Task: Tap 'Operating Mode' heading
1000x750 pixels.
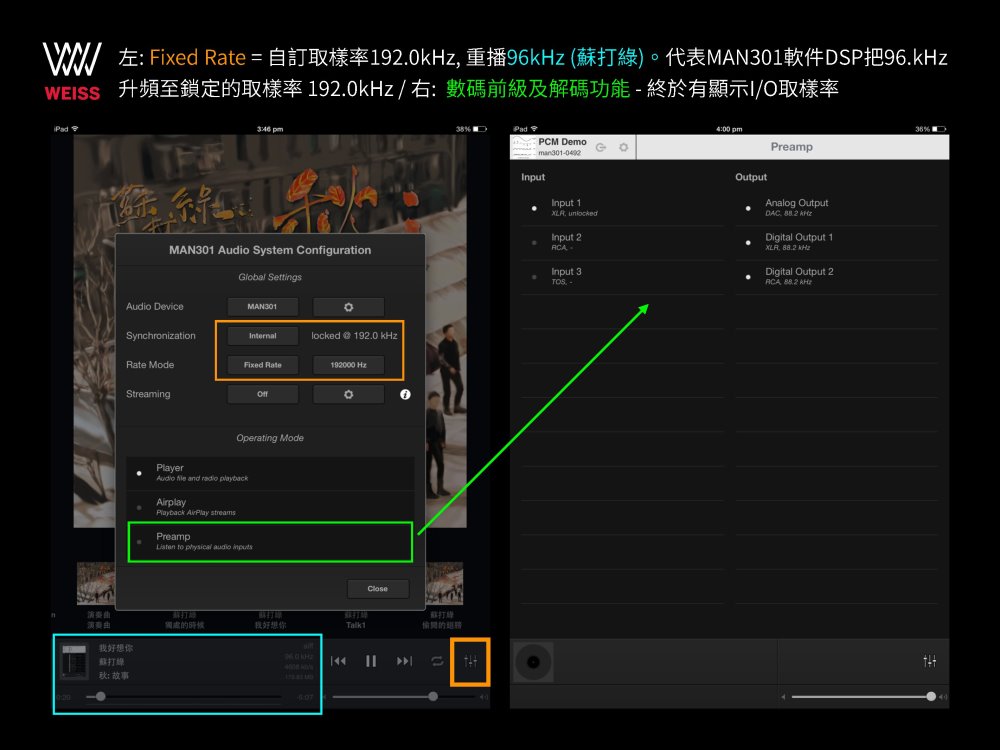Action: click(270, 438)
